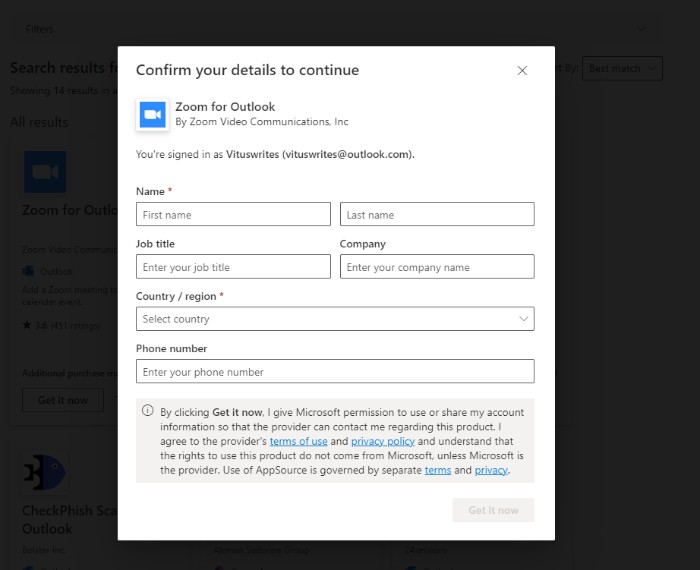Open the Select country dropdown

click(x=335, y=319)
